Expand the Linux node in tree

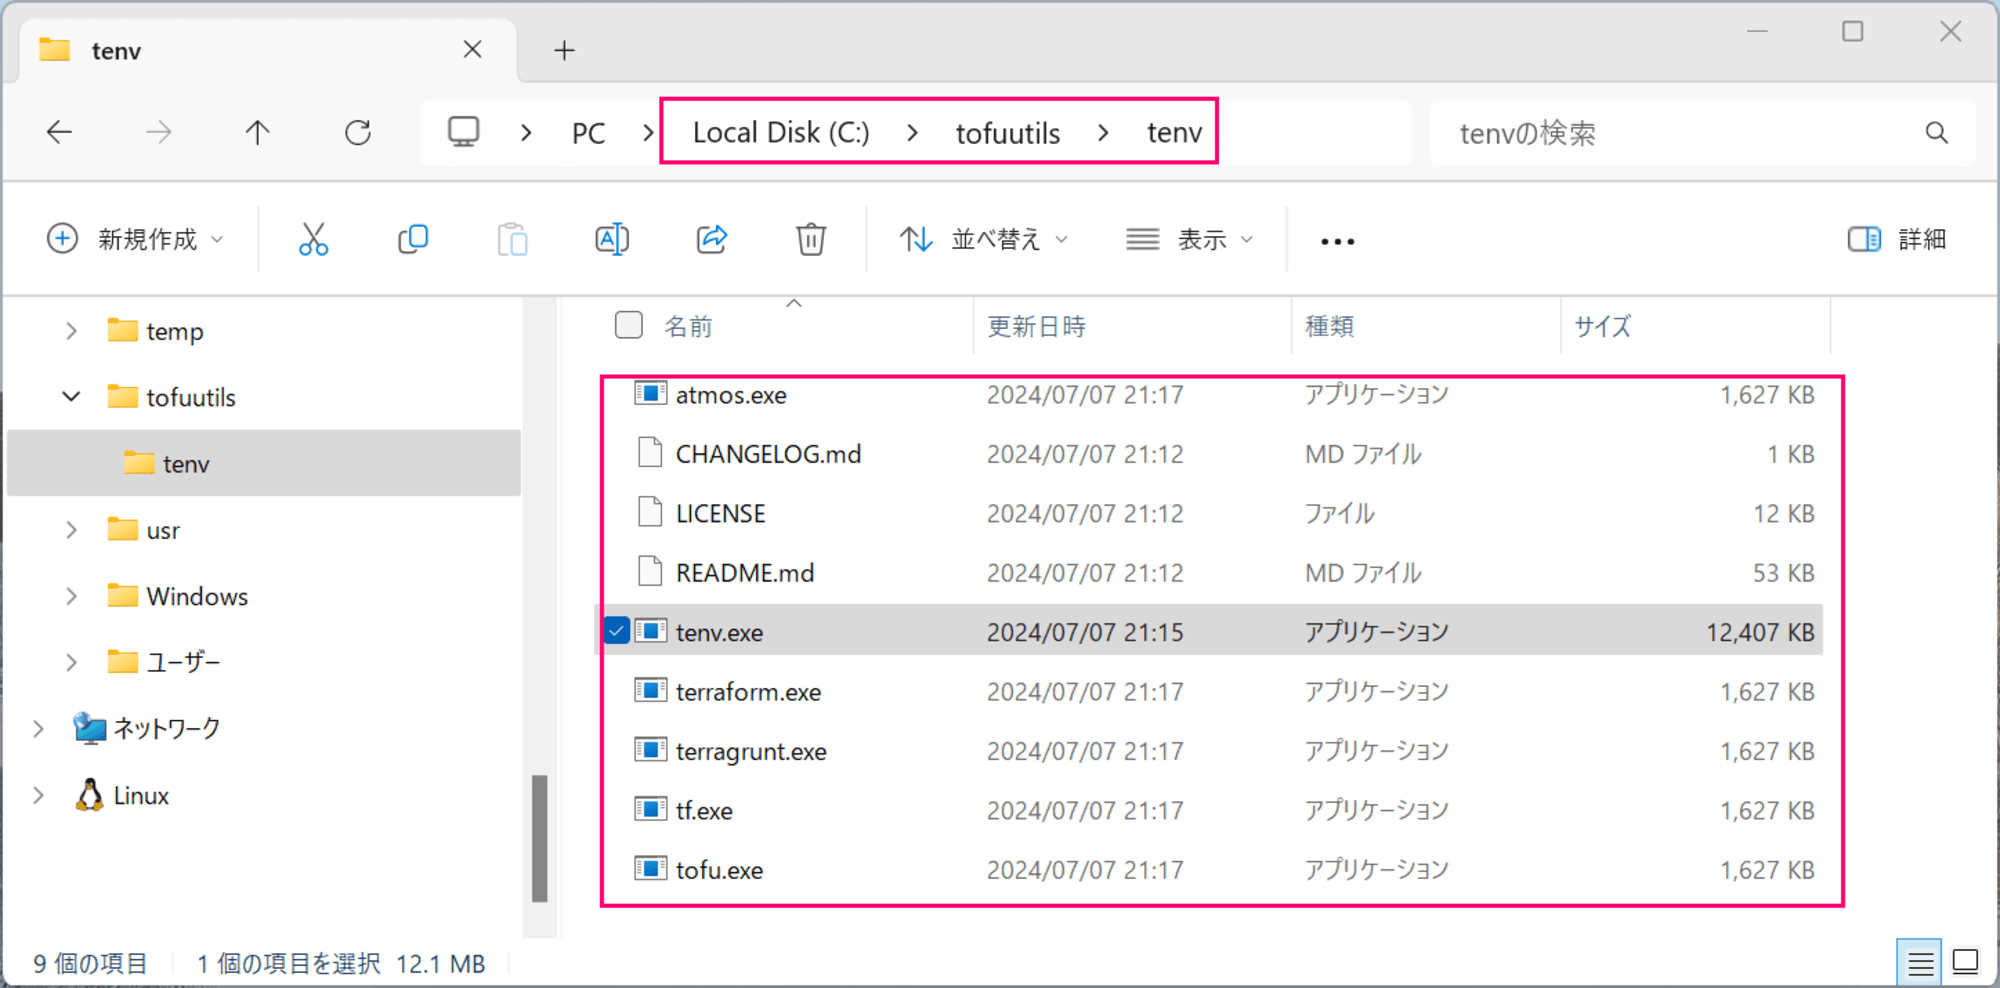(x=38, y=795)
